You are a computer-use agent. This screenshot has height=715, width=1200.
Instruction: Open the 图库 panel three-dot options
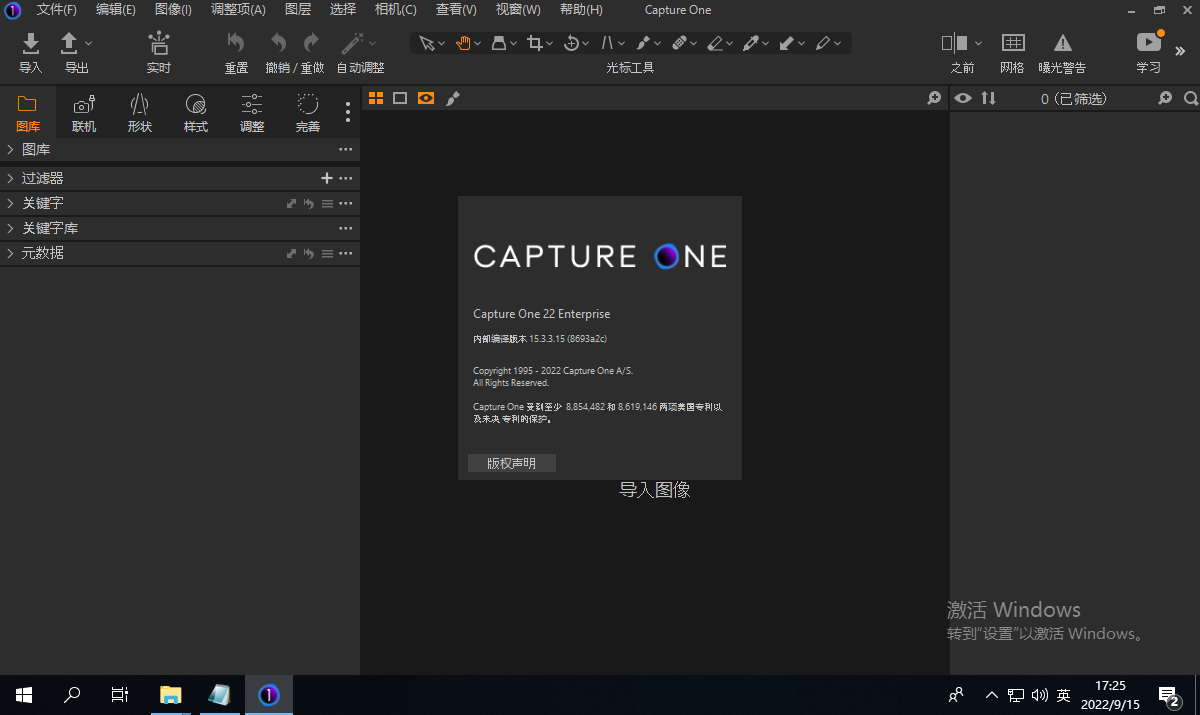click(346, 149)
